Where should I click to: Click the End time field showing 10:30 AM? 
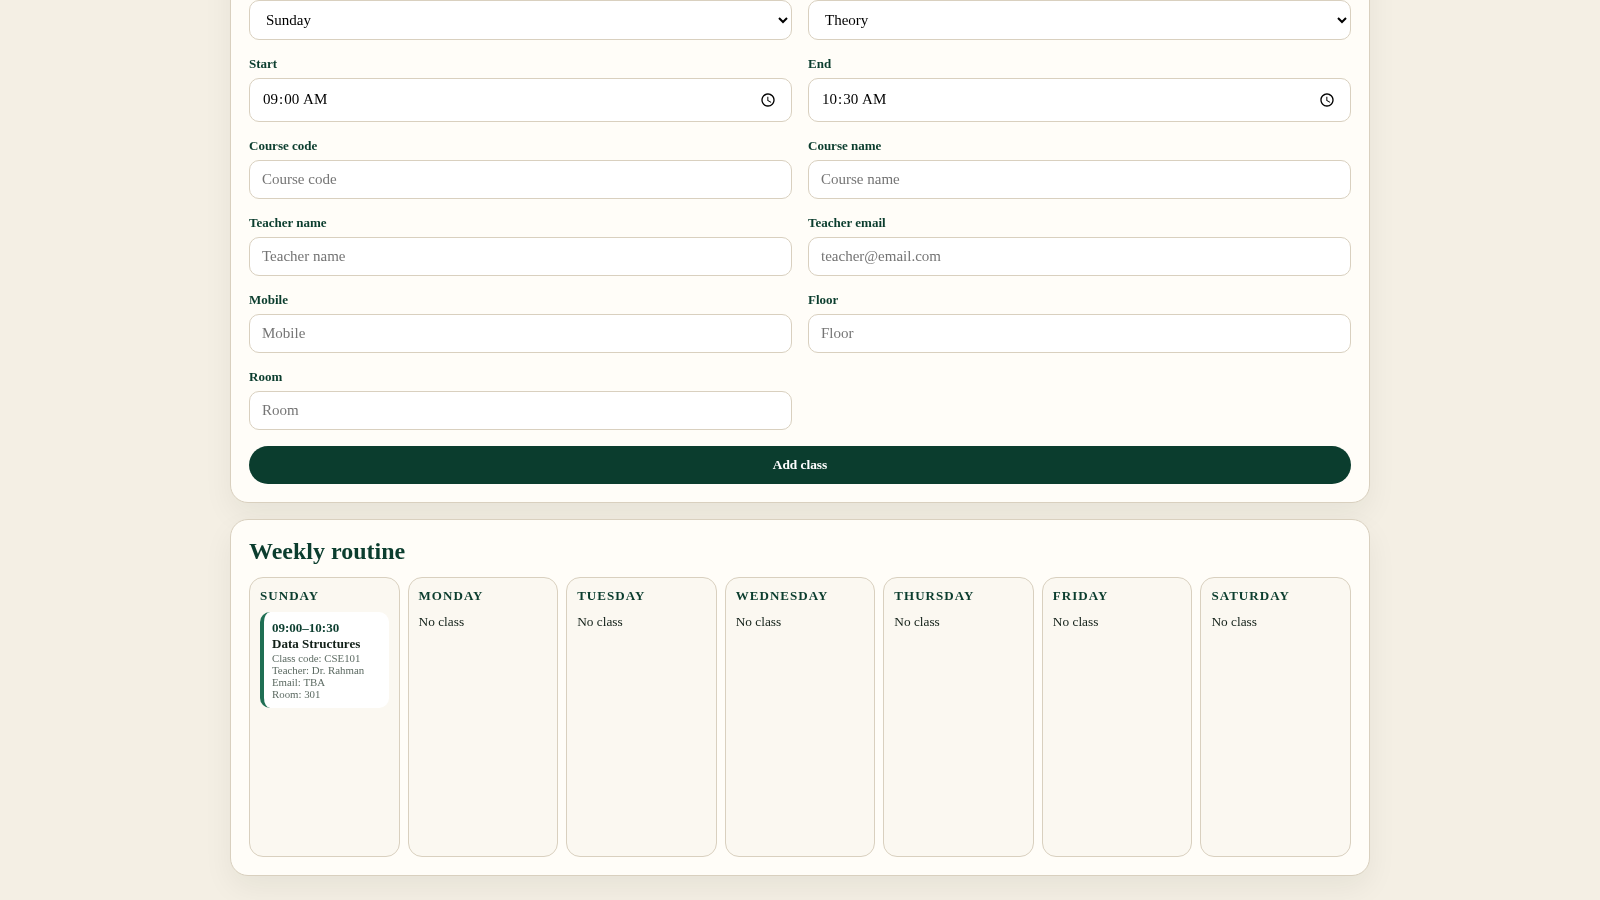click(x=1079, y=100)
